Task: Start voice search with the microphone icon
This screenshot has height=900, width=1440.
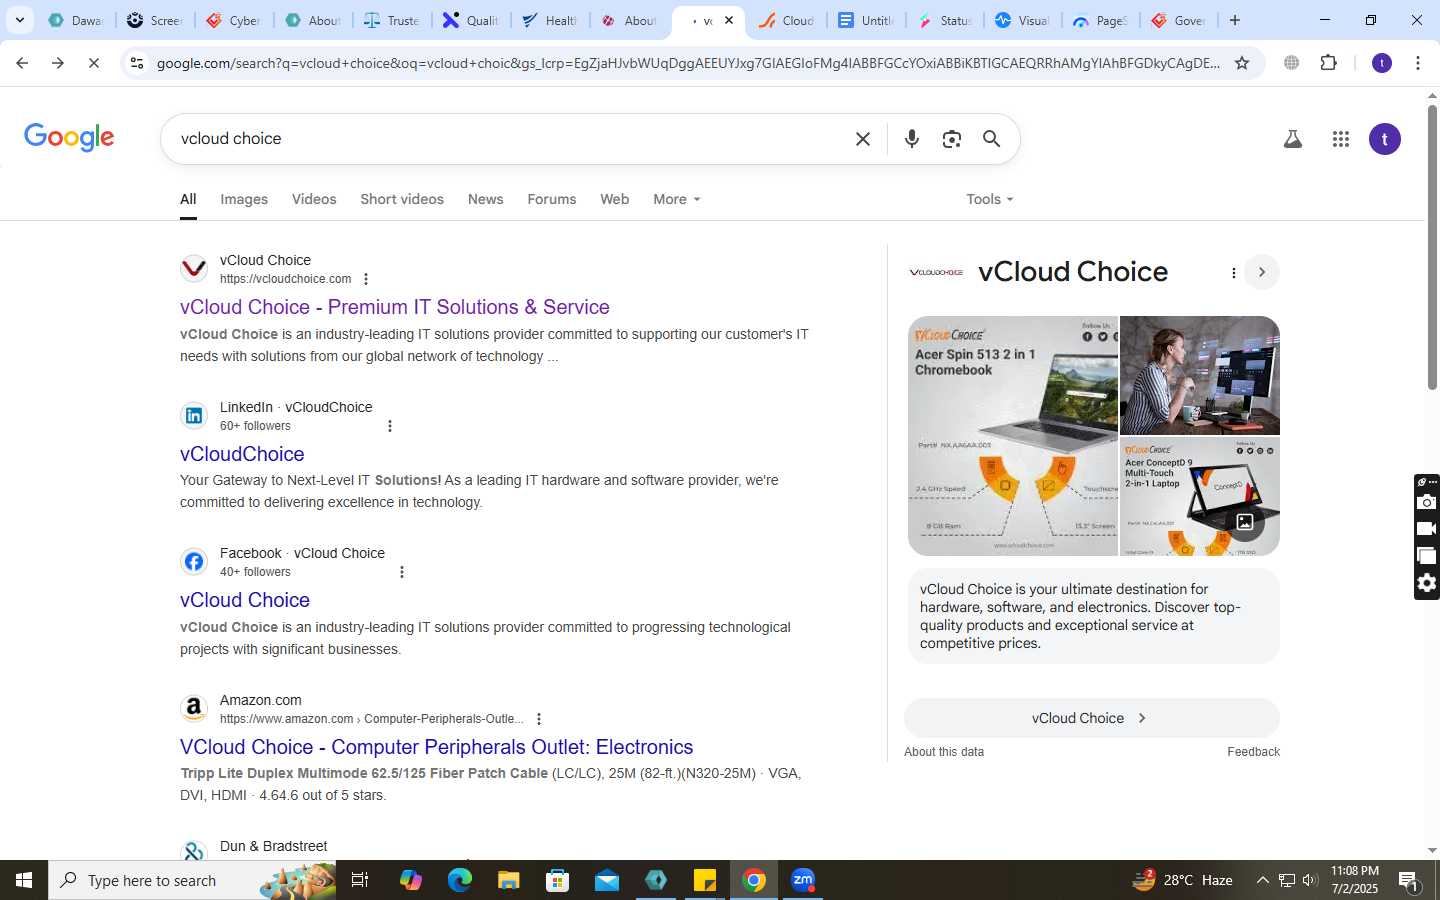Action: (x=911, y=139)
